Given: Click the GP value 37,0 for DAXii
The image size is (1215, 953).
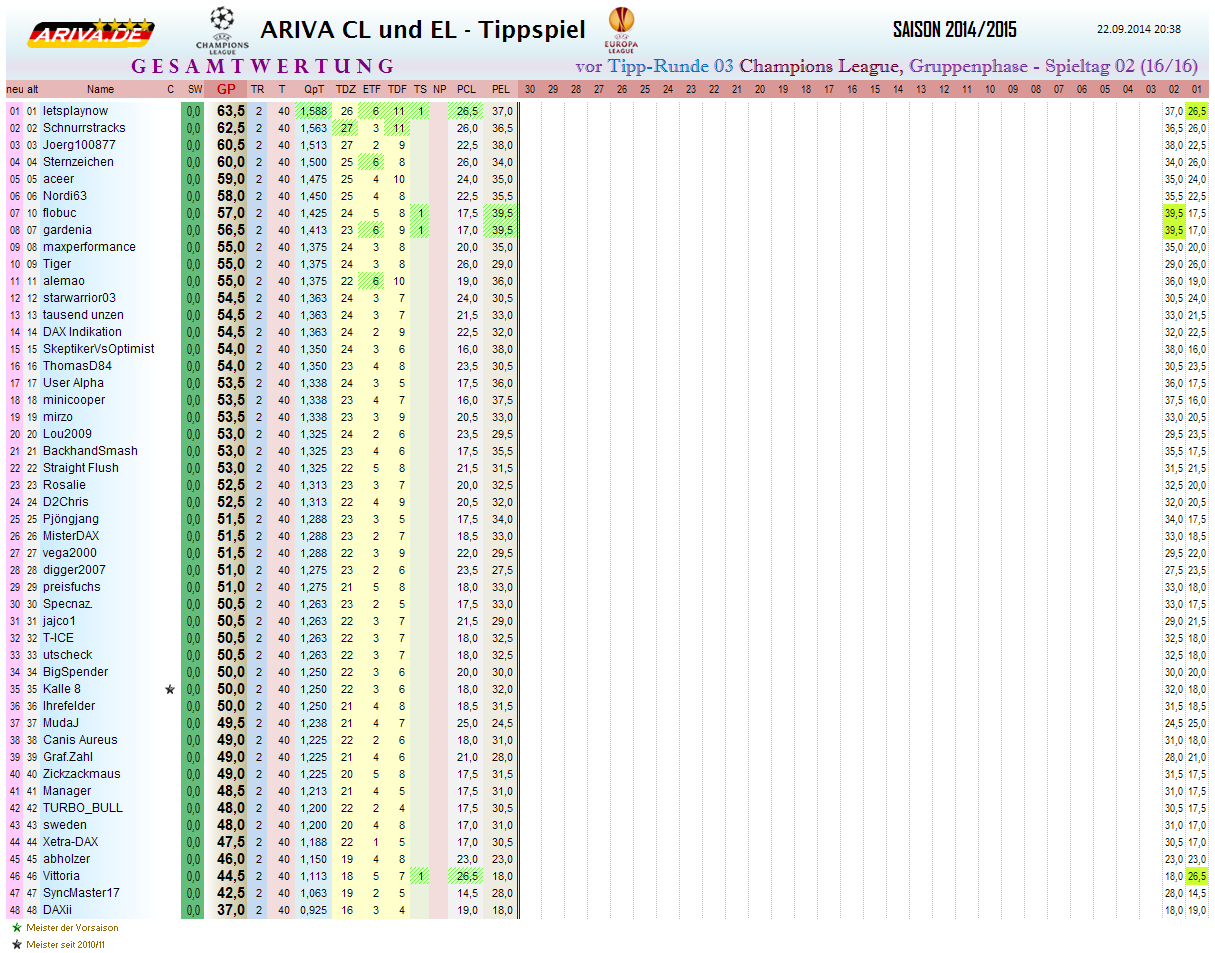Looking at the screenshot, I should coord(232,910).
